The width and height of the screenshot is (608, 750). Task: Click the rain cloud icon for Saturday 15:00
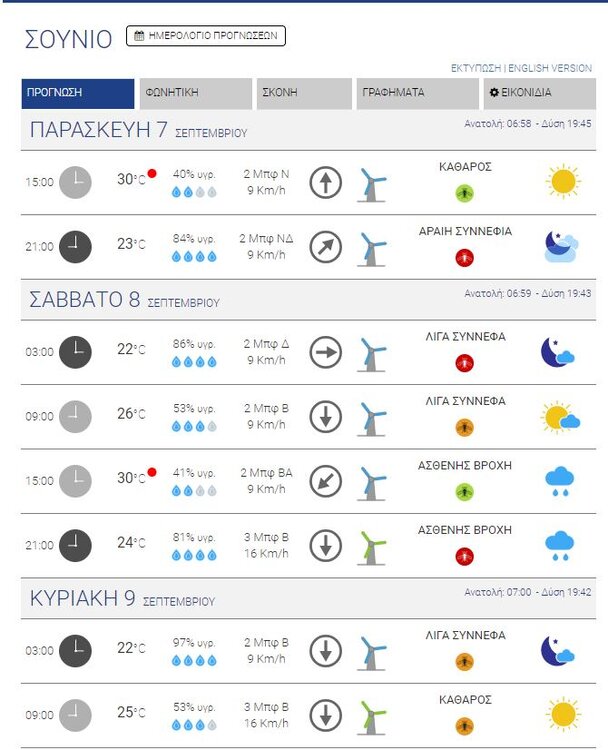[x=560, y=482]
